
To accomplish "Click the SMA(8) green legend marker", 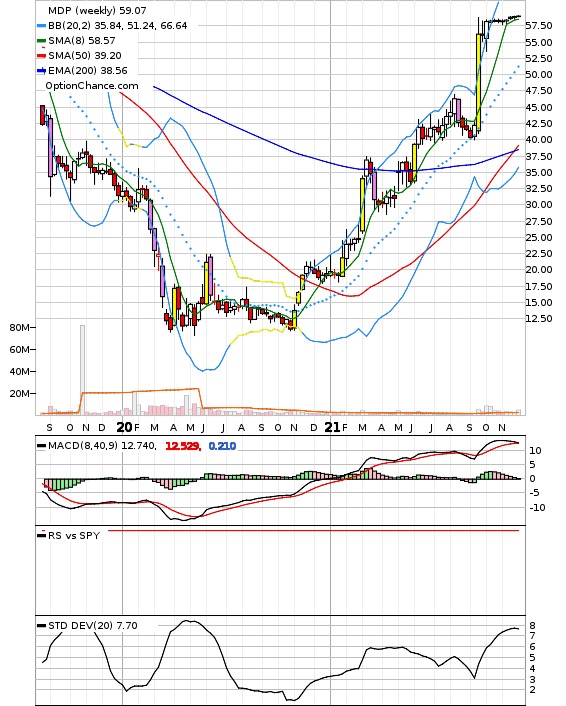I will tap(41, 41).
